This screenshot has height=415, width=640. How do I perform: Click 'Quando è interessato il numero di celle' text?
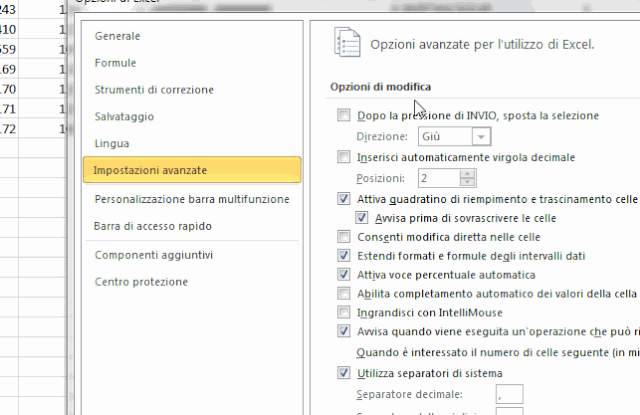[498, 353]
